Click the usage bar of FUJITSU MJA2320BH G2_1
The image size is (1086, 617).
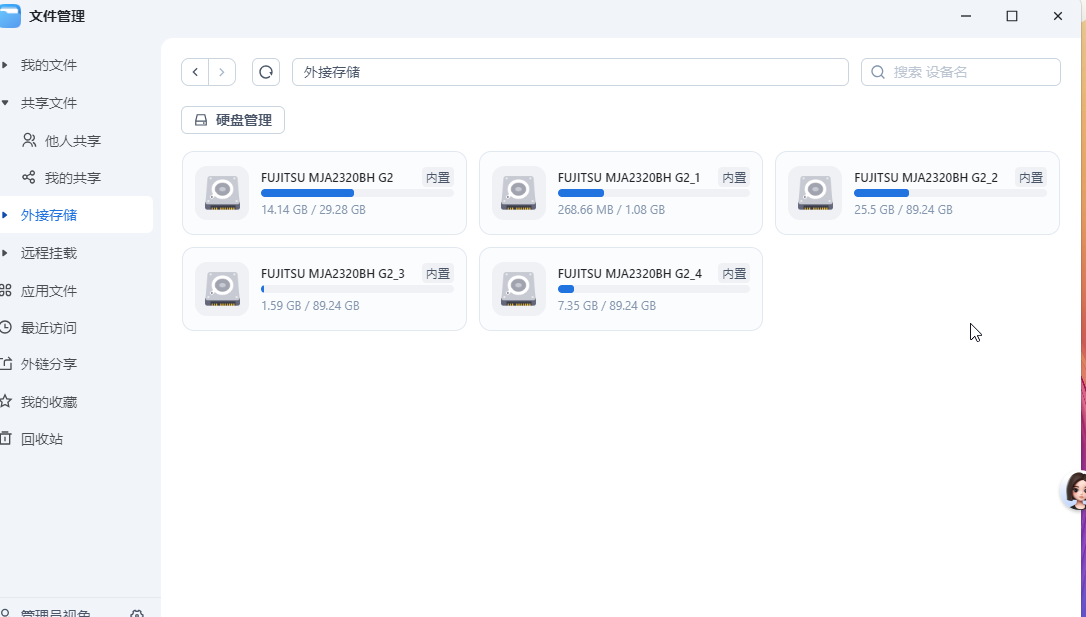point(654,193)
